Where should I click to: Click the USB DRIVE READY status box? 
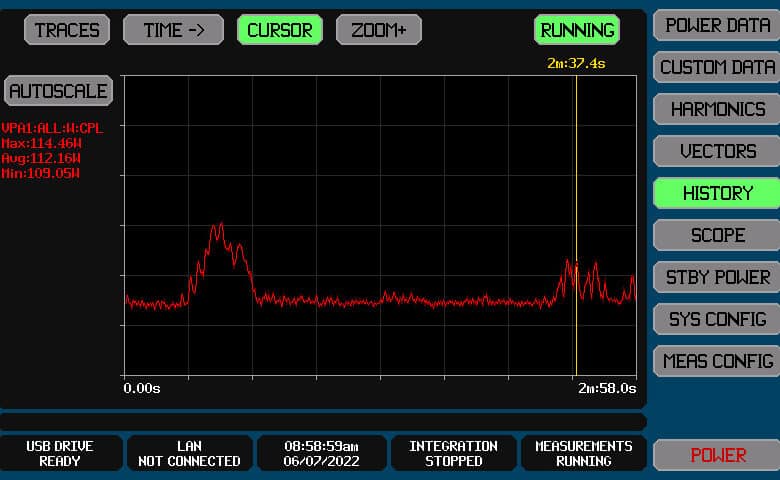[60, 453]
